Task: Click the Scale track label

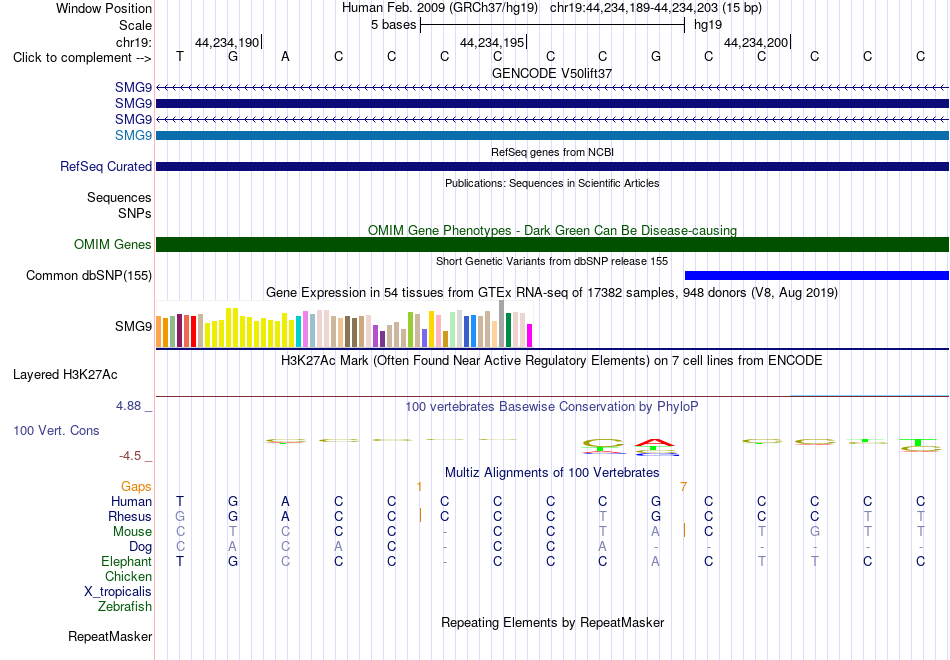Action: click(135, 25)
